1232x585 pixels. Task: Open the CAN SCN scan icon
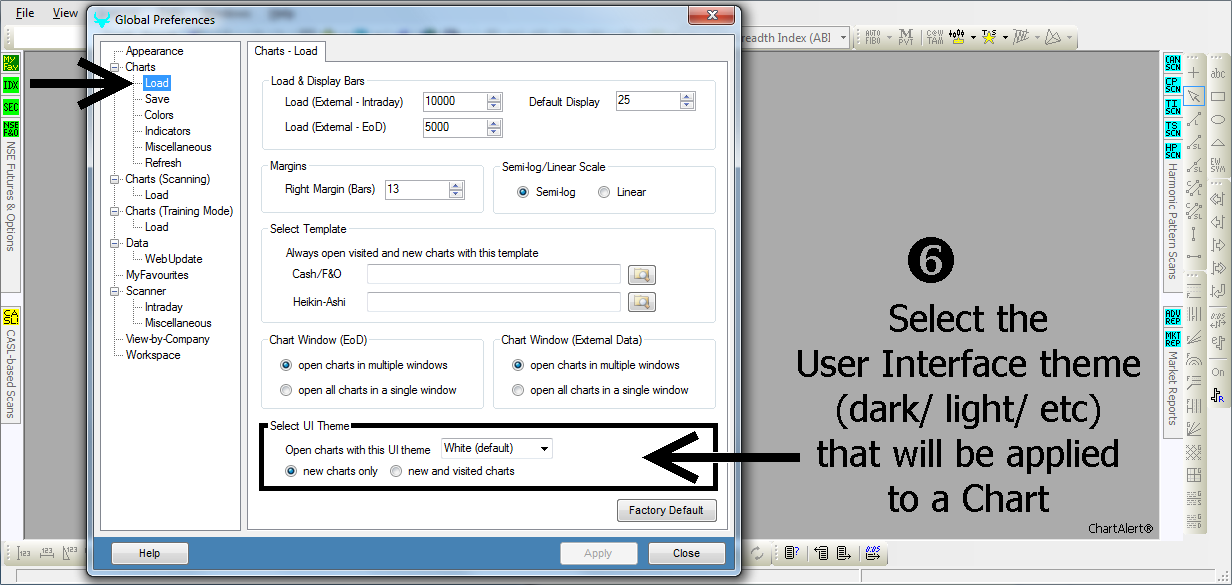coord(1173,64)
